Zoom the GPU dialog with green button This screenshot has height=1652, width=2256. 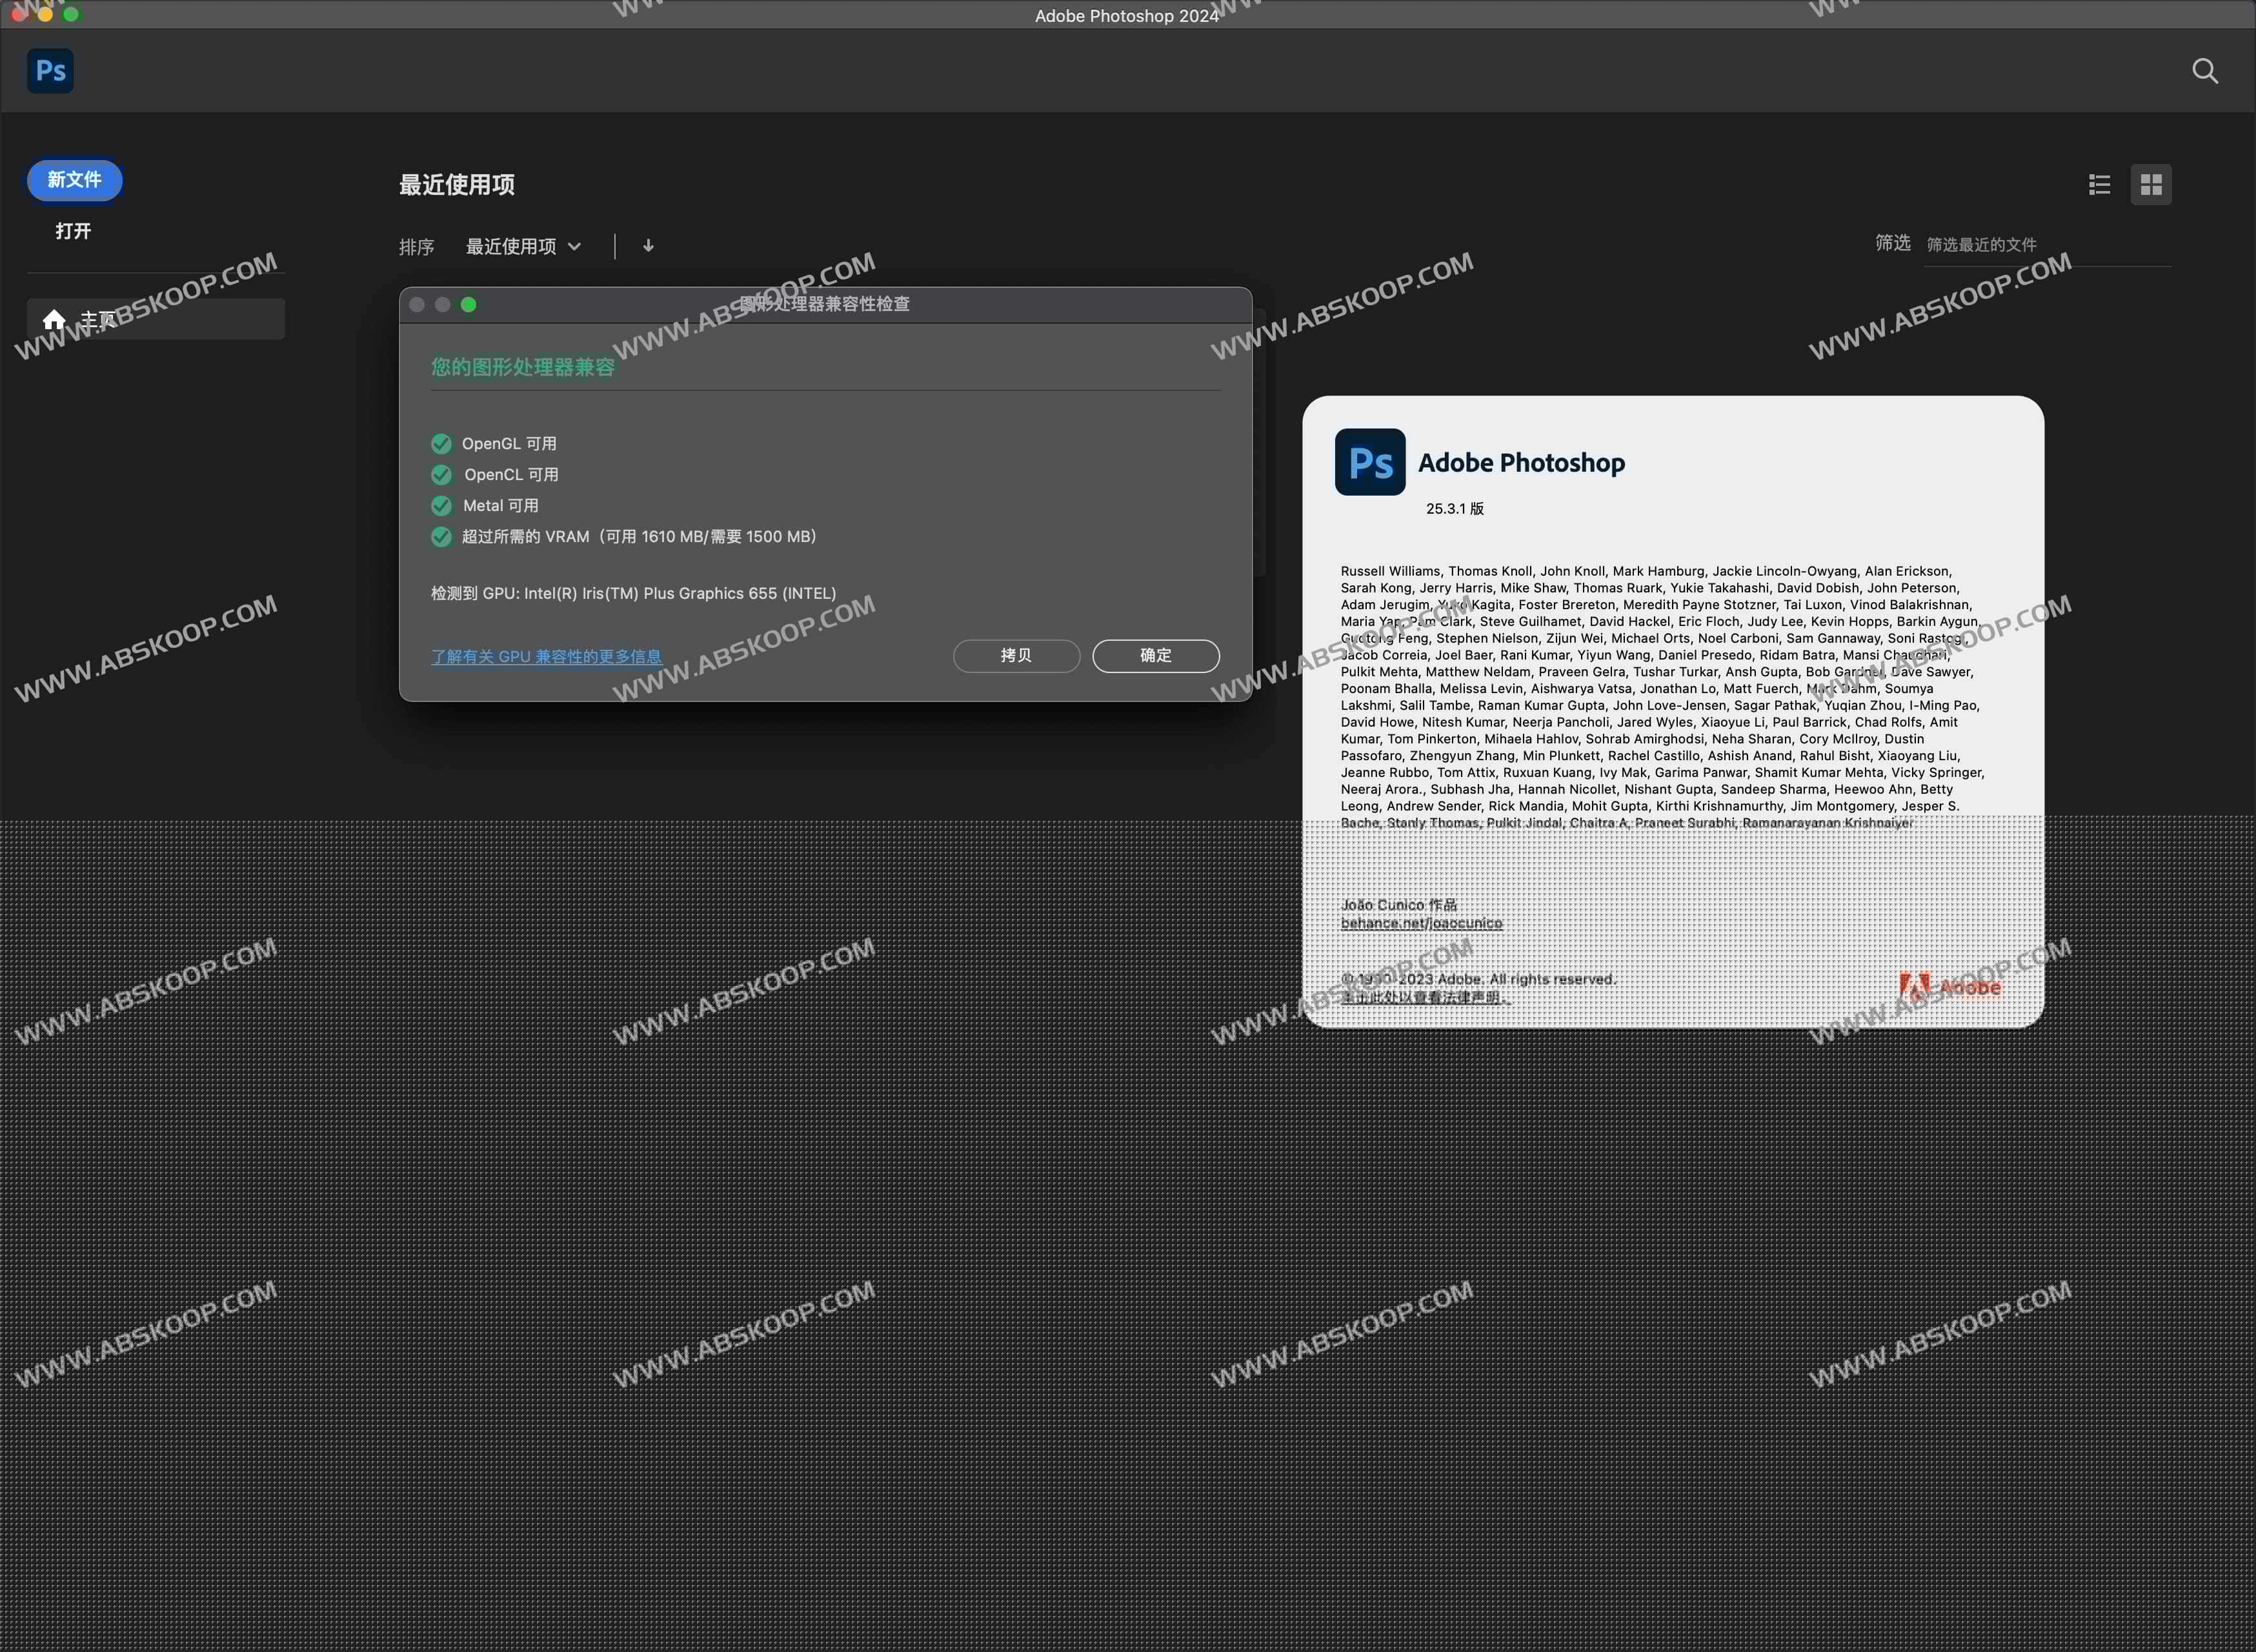click(468, 305)
